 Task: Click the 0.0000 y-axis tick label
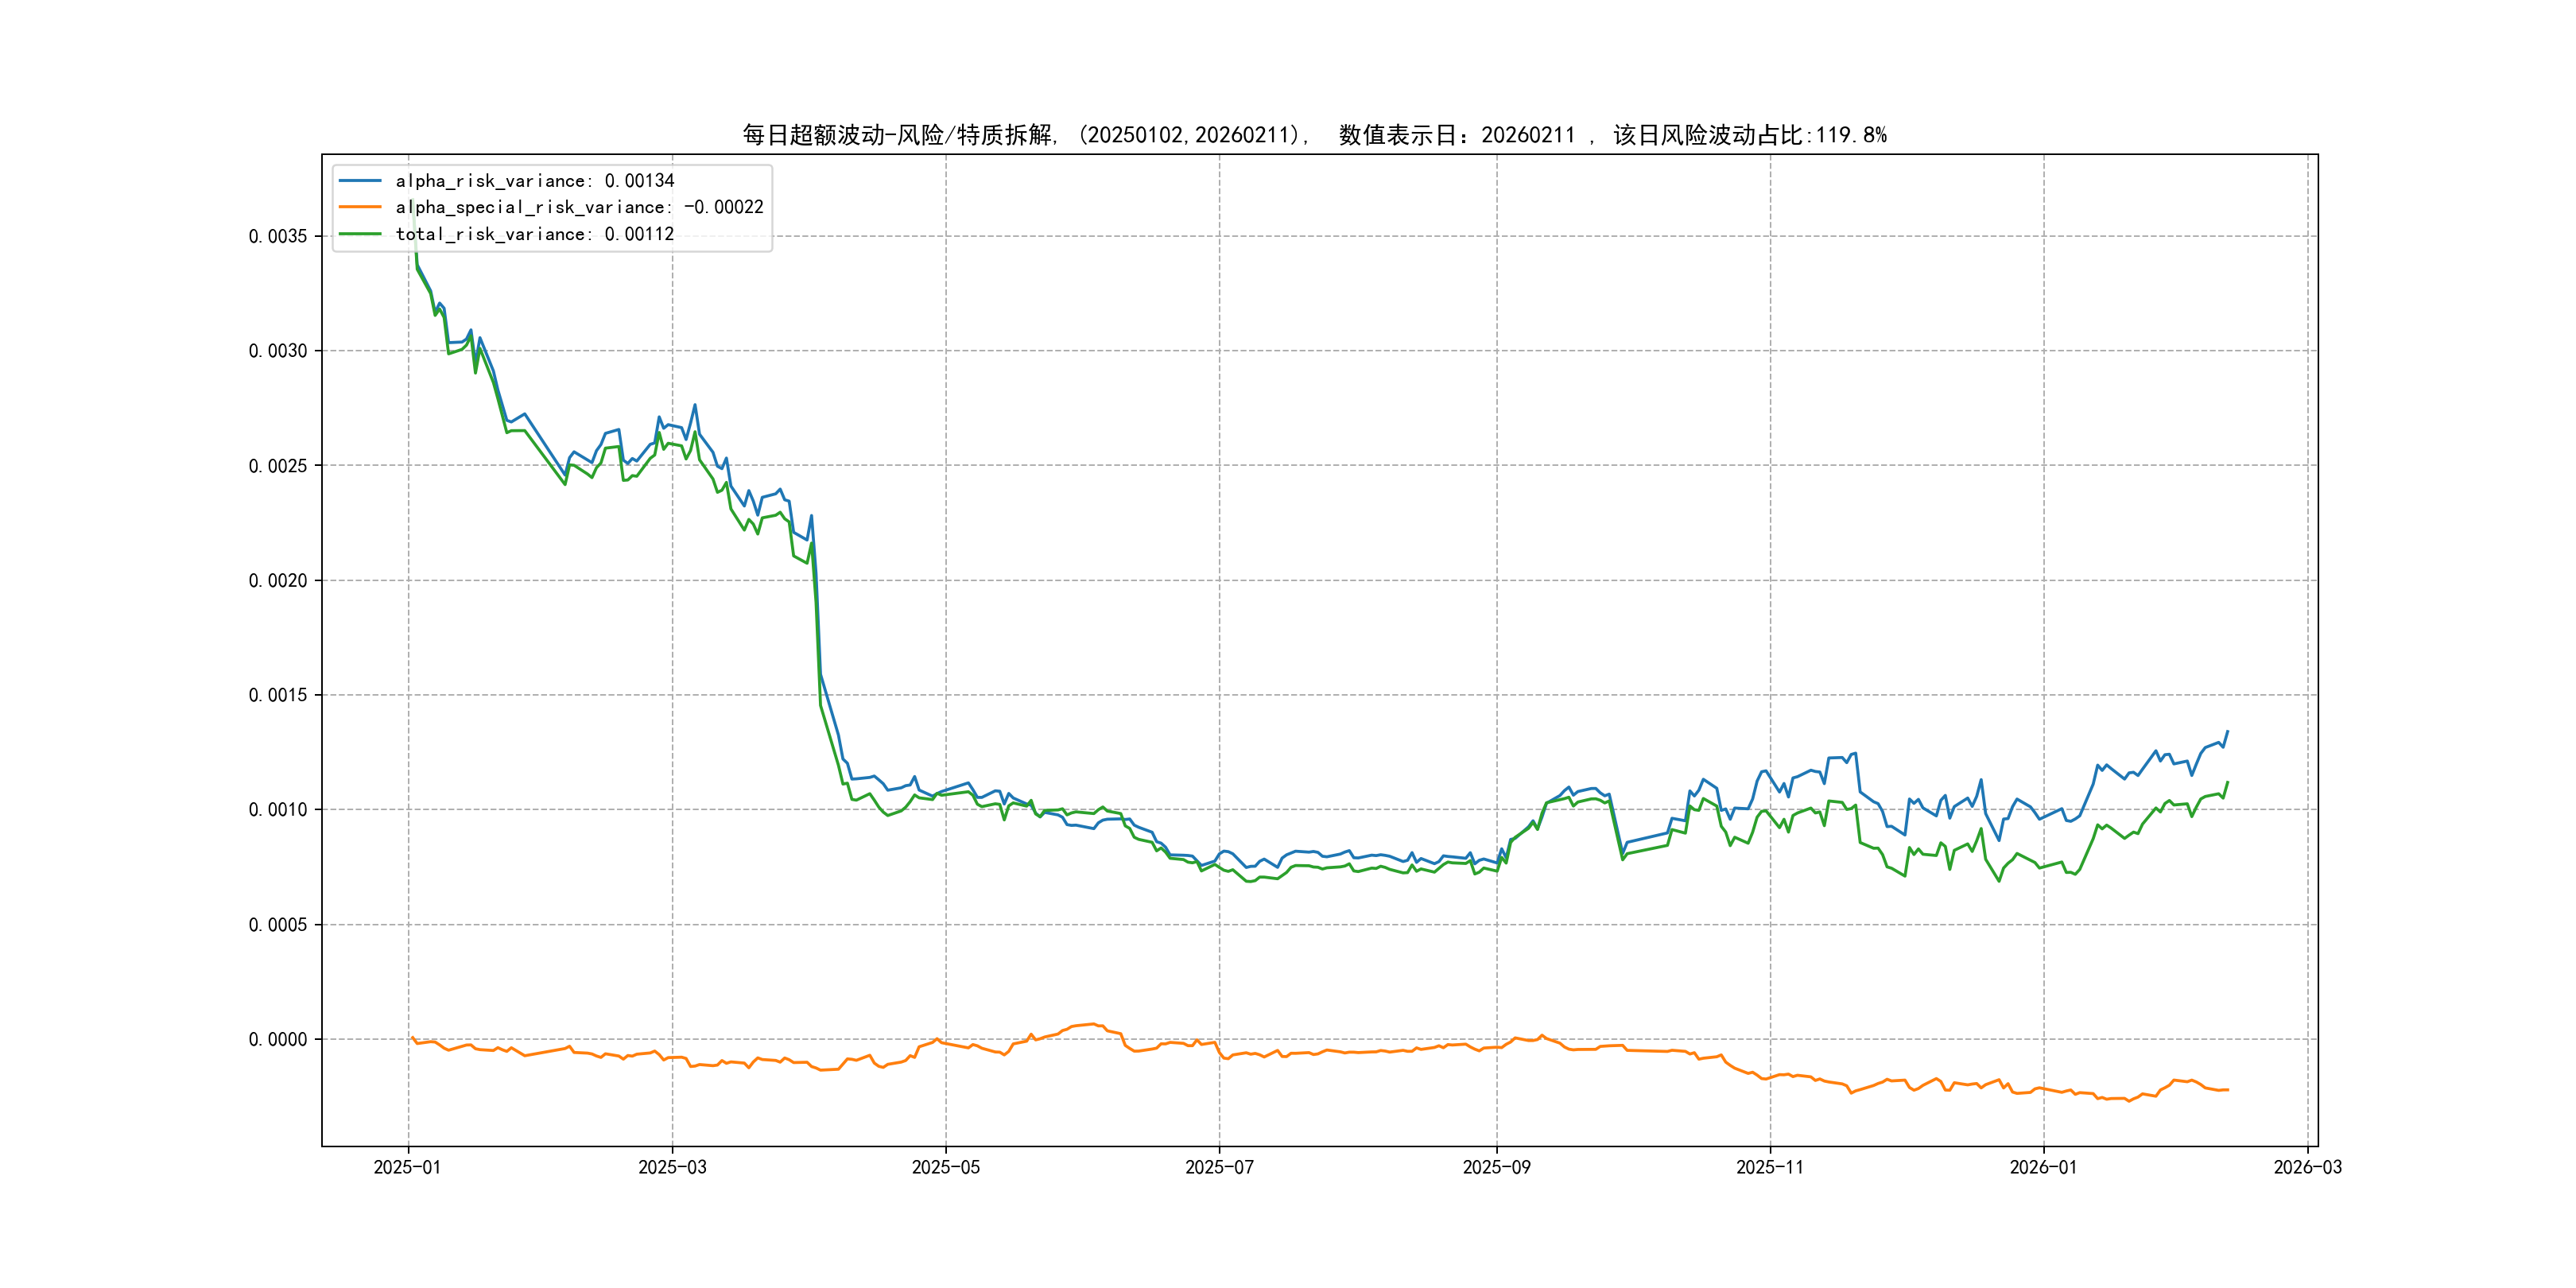[278, 1039]
